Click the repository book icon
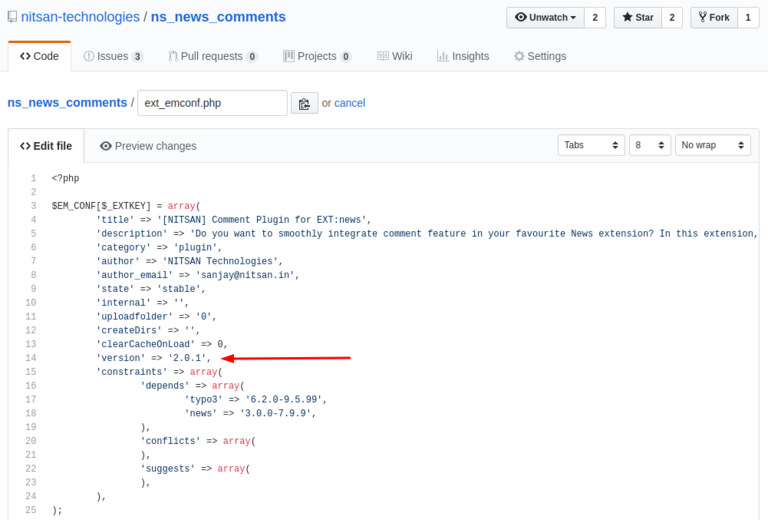The image size is (768, 520). [12, 17]
